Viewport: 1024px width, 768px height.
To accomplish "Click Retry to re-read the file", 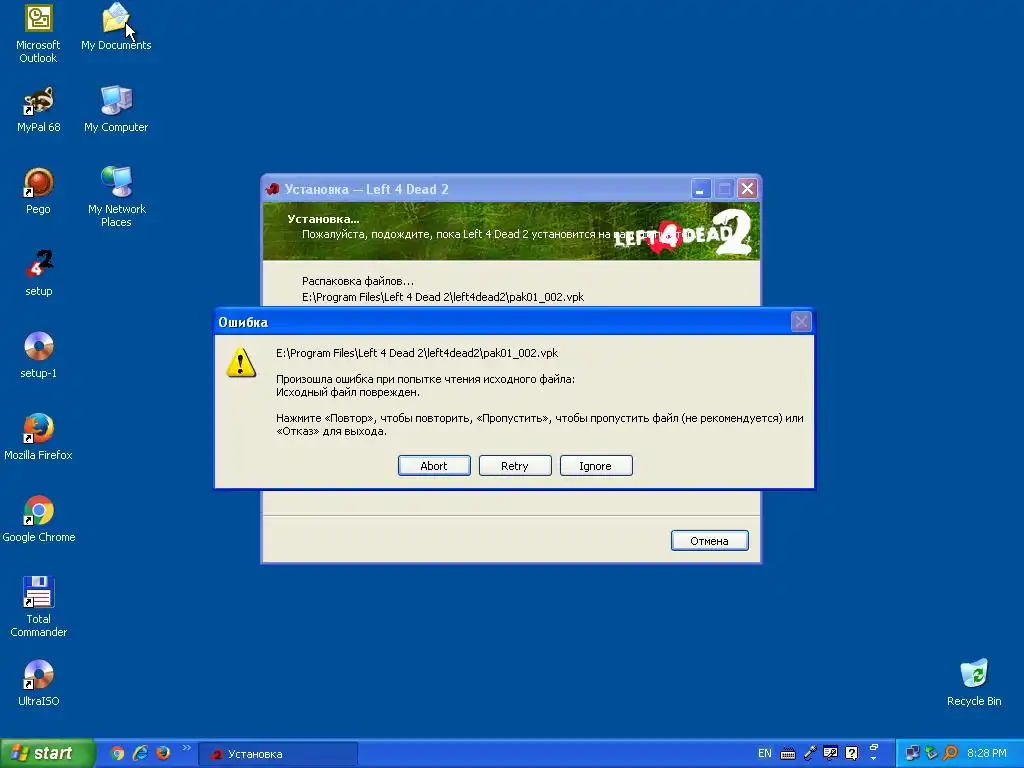I will click(515, 466).
